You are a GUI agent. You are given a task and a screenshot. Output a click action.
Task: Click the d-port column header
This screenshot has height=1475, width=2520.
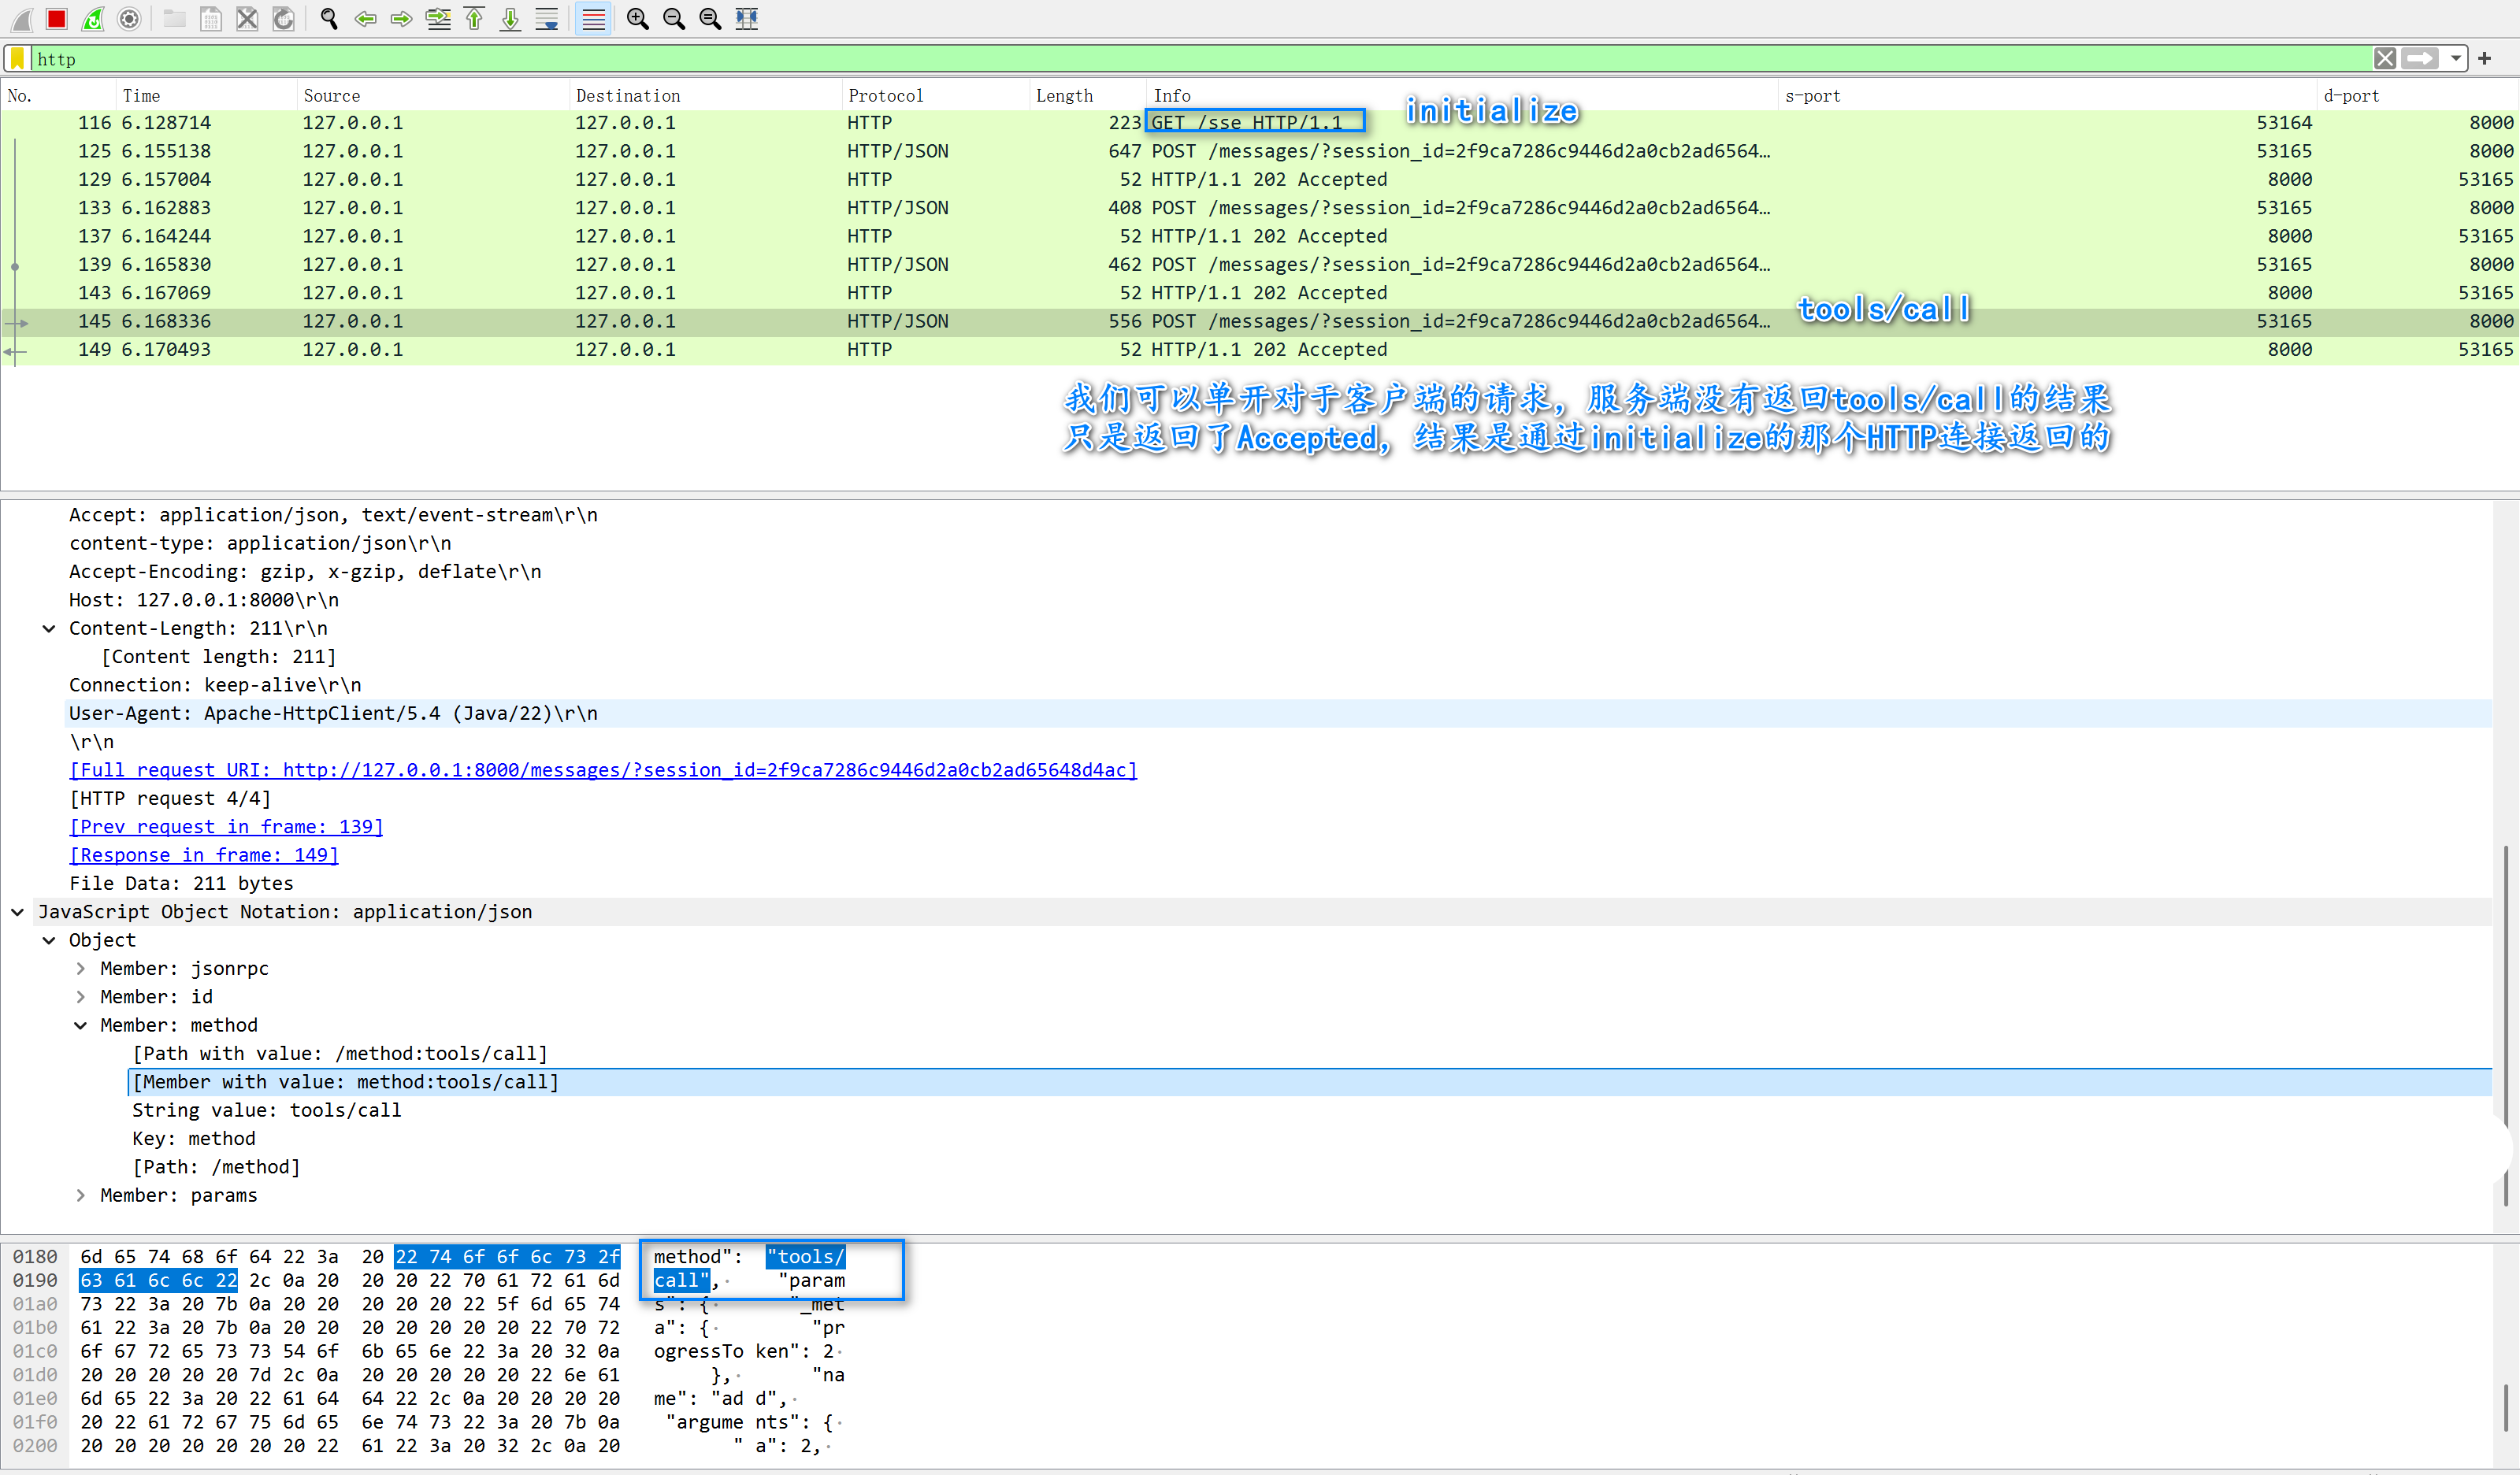click(2417, 96)
